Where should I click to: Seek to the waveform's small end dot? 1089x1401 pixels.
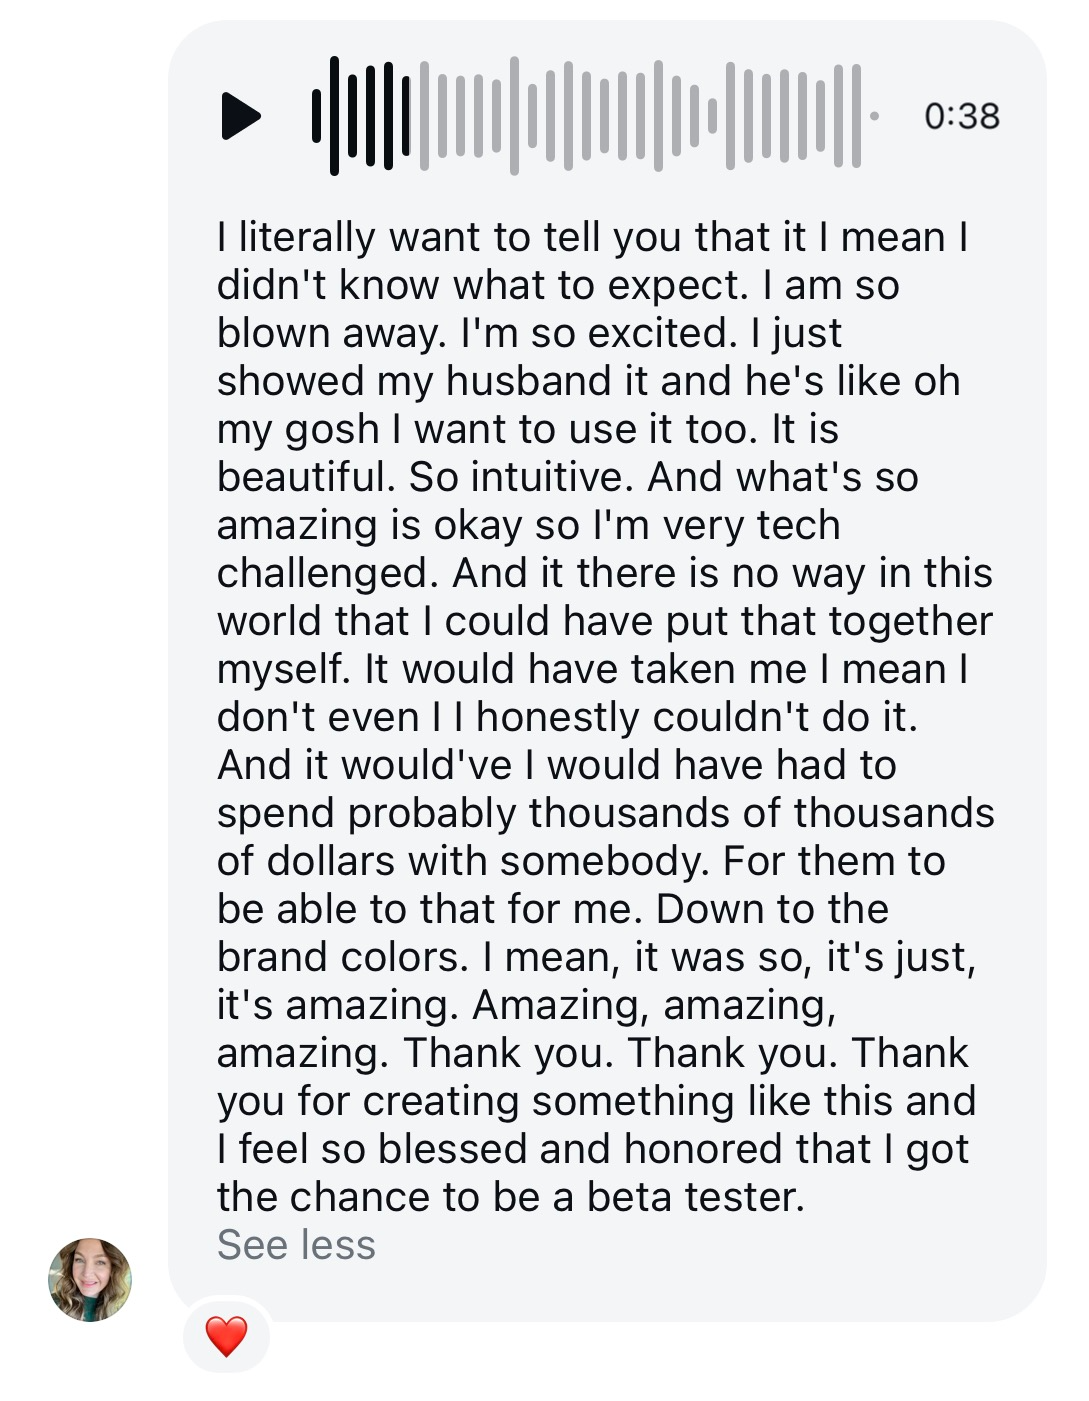click(875, 116)
